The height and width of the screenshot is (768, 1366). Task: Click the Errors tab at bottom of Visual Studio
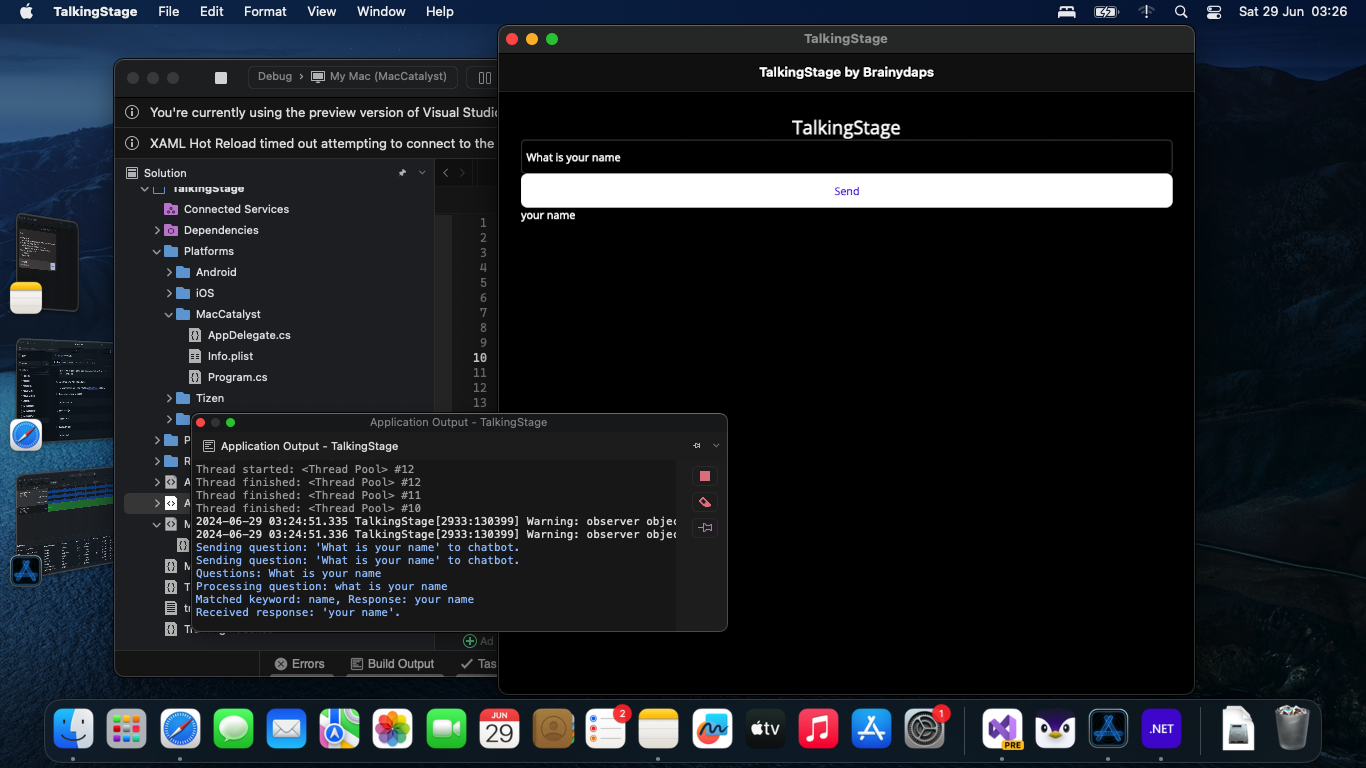tap(299, 664)
